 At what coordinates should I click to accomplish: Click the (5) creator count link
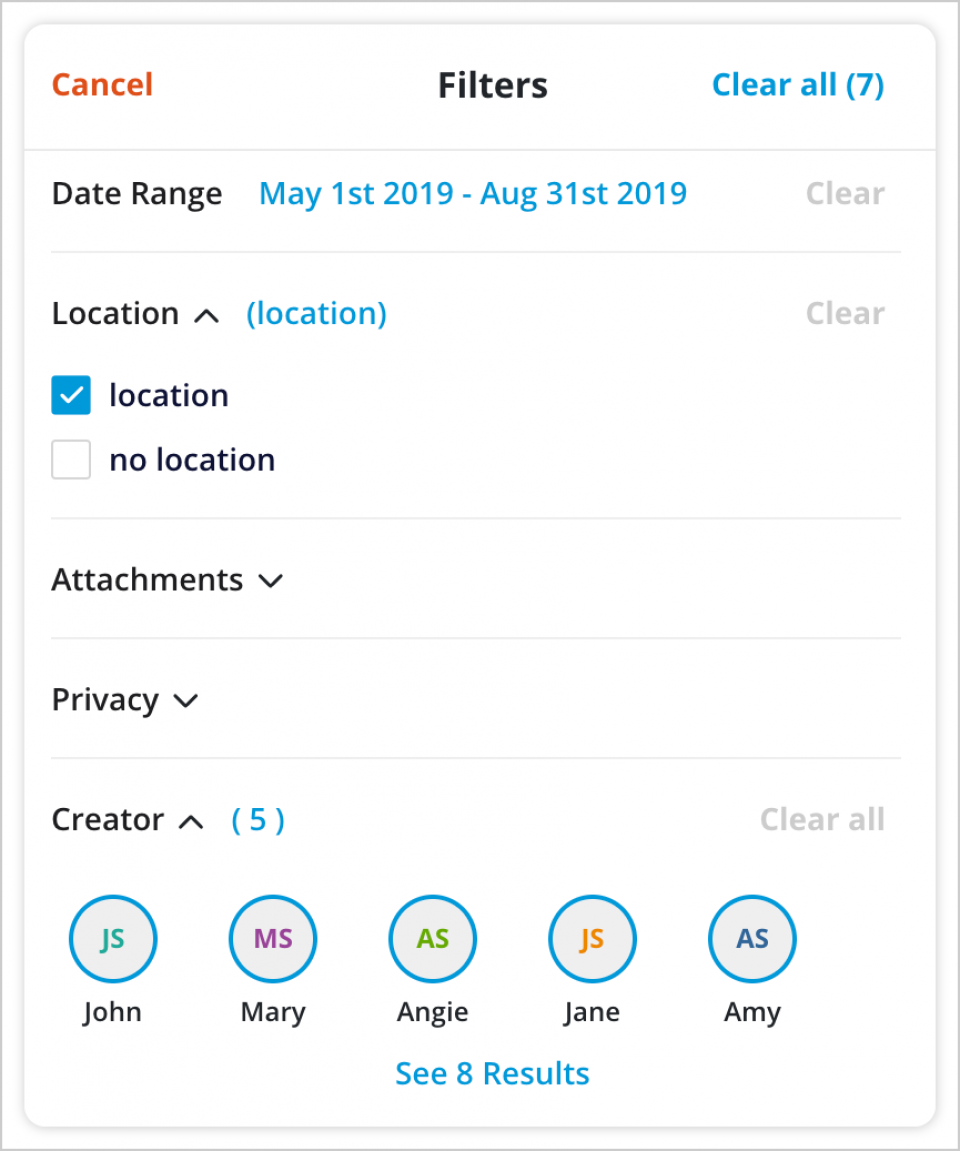[x=257, y=820]
